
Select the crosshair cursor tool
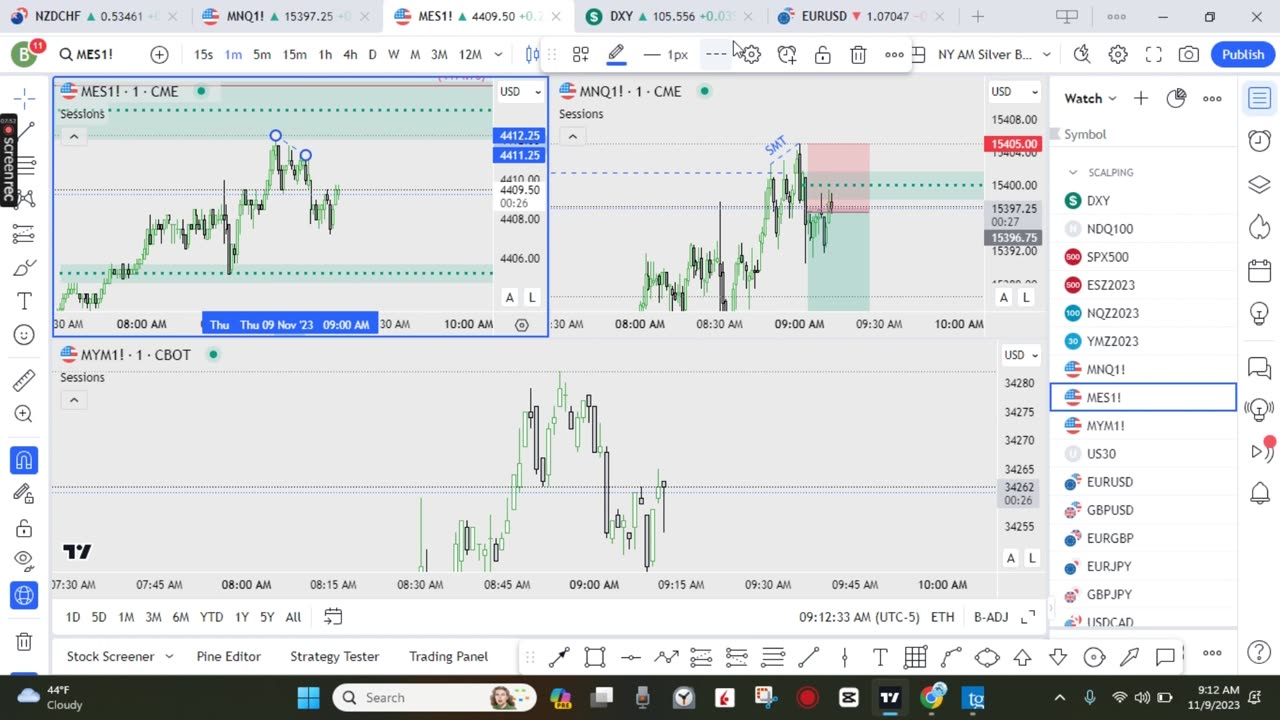[25, 97]
